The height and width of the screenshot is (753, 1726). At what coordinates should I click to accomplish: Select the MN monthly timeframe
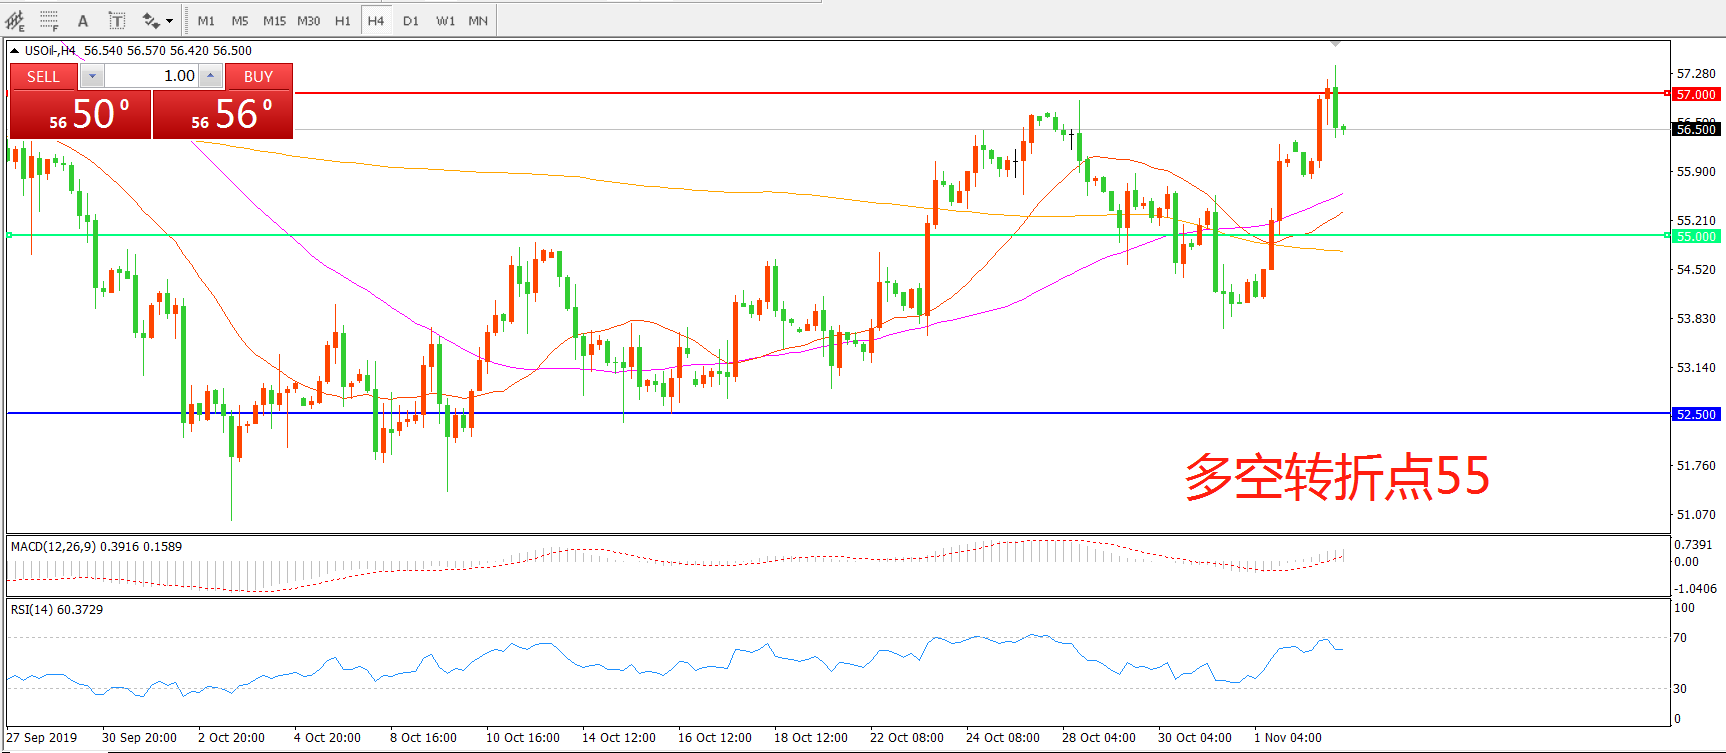(478, 20)
